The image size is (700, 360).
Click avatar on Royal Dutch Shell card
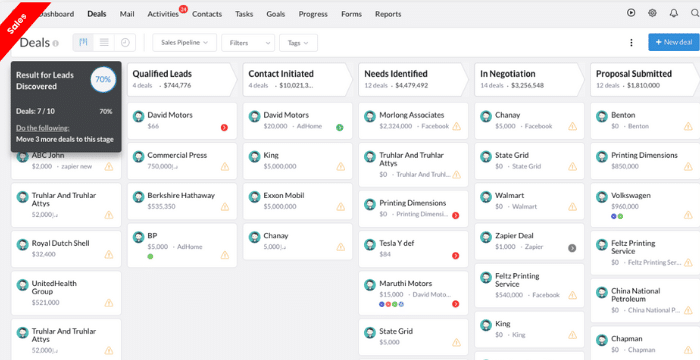pos(22,245)
